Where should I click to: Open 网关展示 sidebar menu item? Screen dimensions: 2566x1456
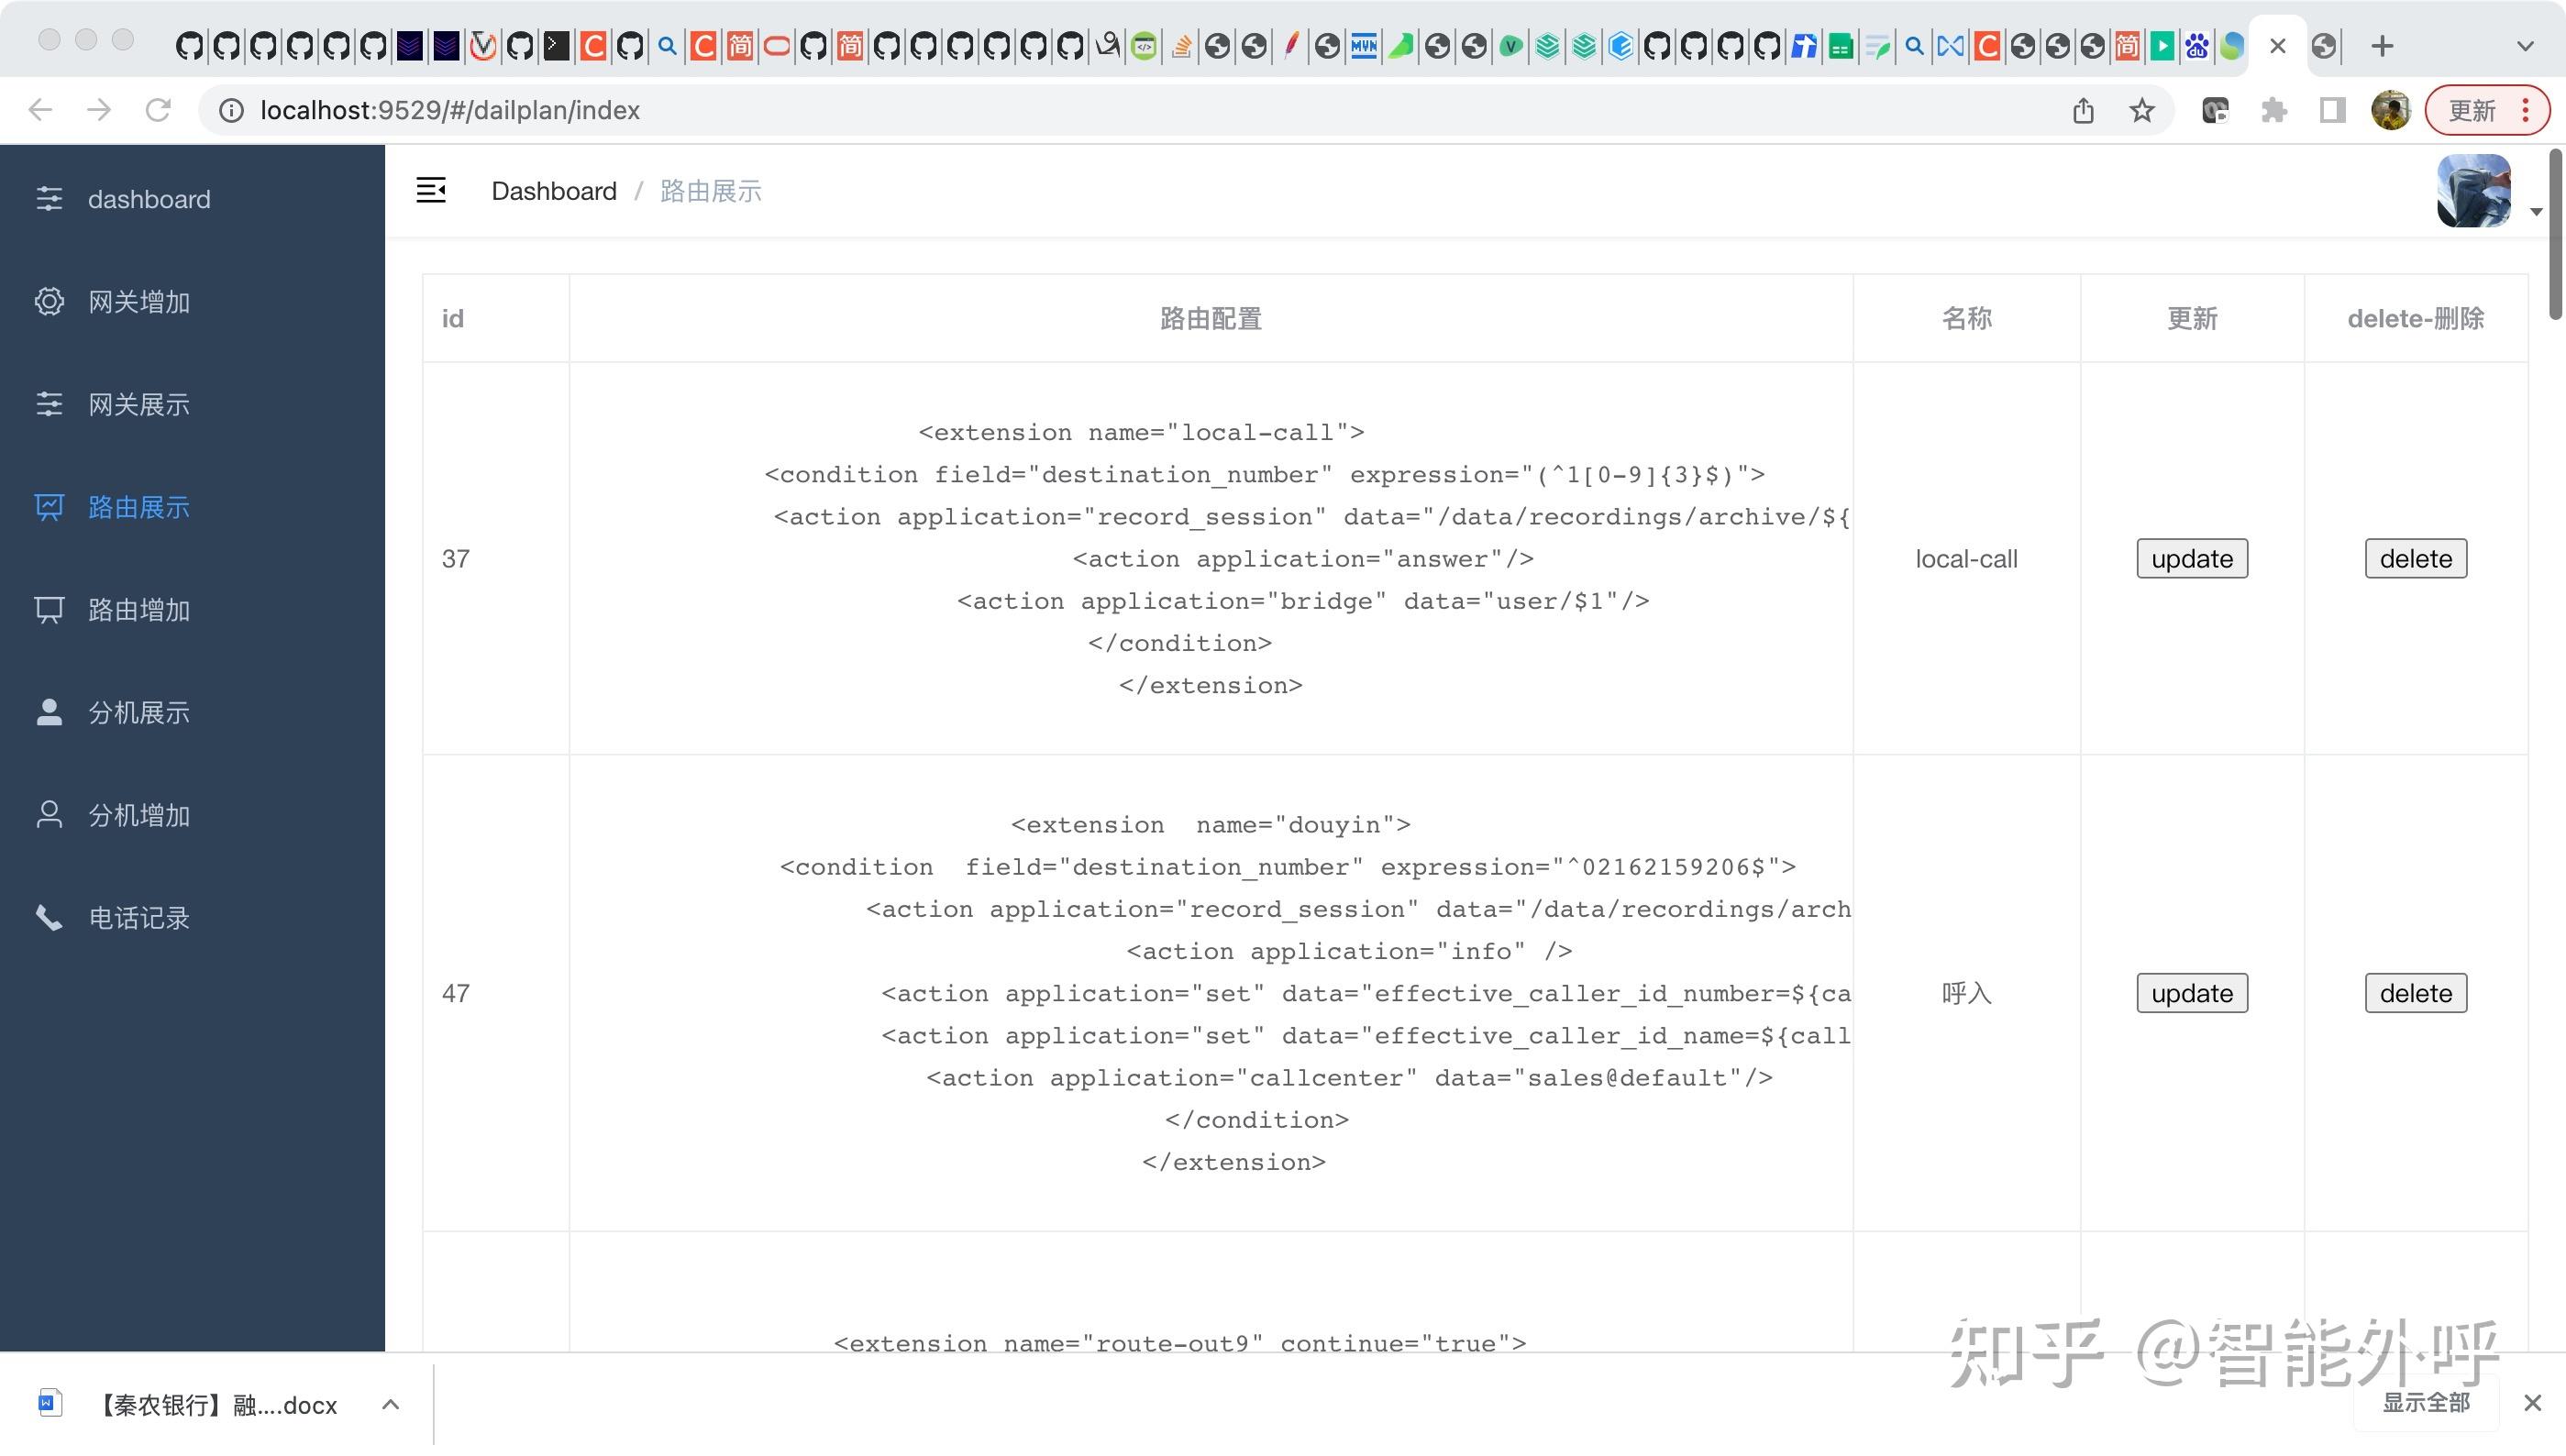point(138,405)
